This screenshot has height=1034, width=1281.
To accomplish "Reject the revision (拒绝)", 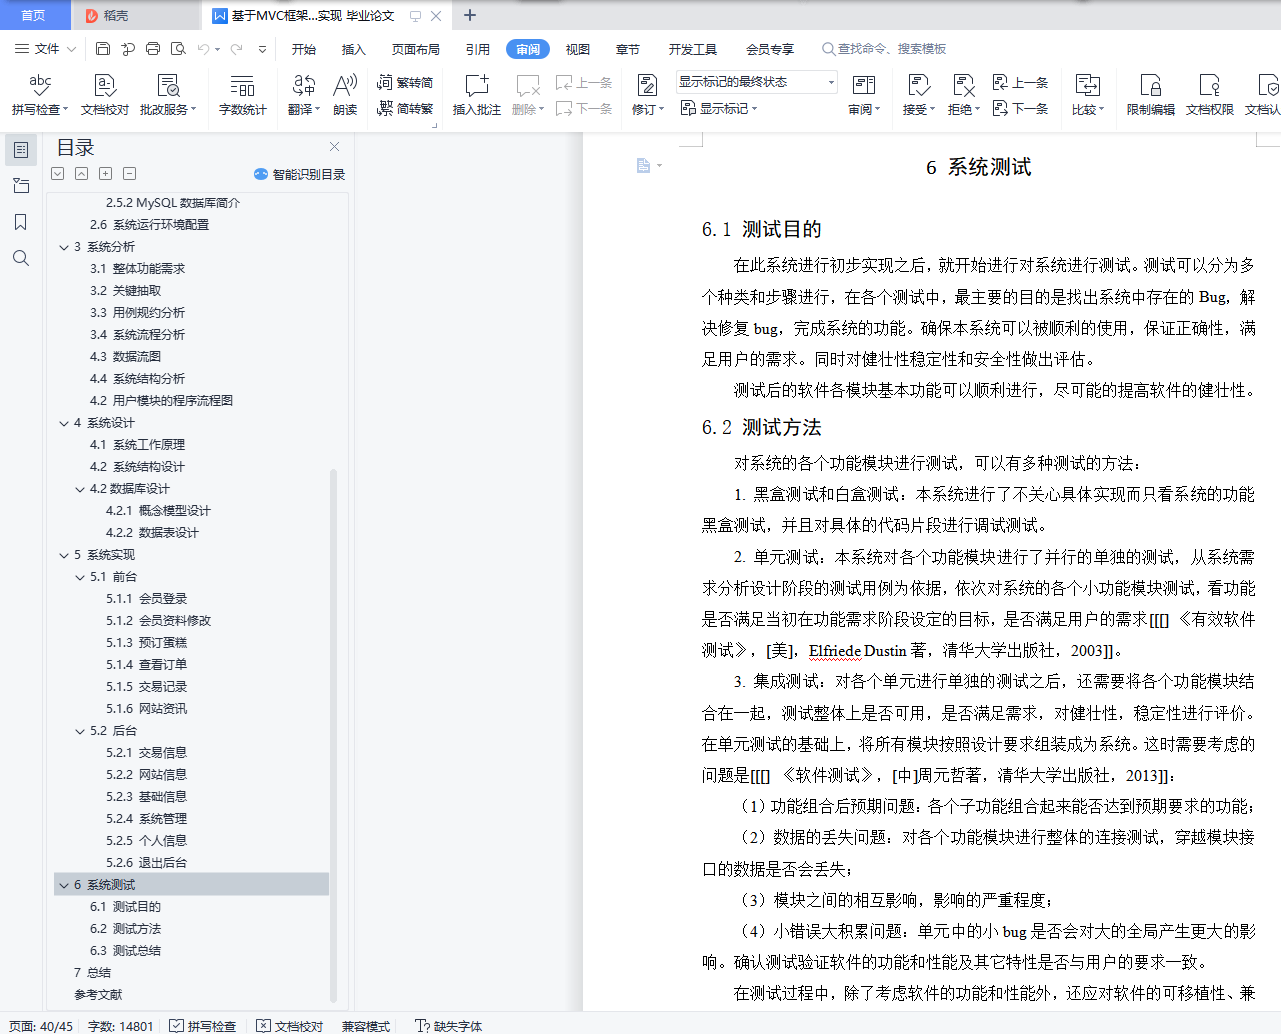I will tap(963, 95).
